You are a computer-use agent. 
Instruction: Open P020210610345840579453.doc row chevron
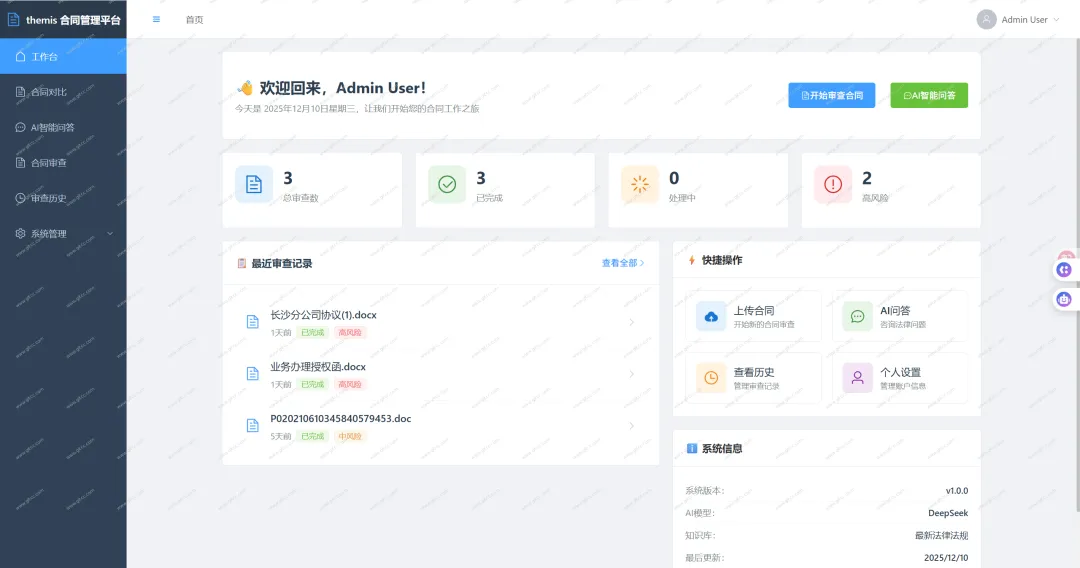[x=632, y=426]
